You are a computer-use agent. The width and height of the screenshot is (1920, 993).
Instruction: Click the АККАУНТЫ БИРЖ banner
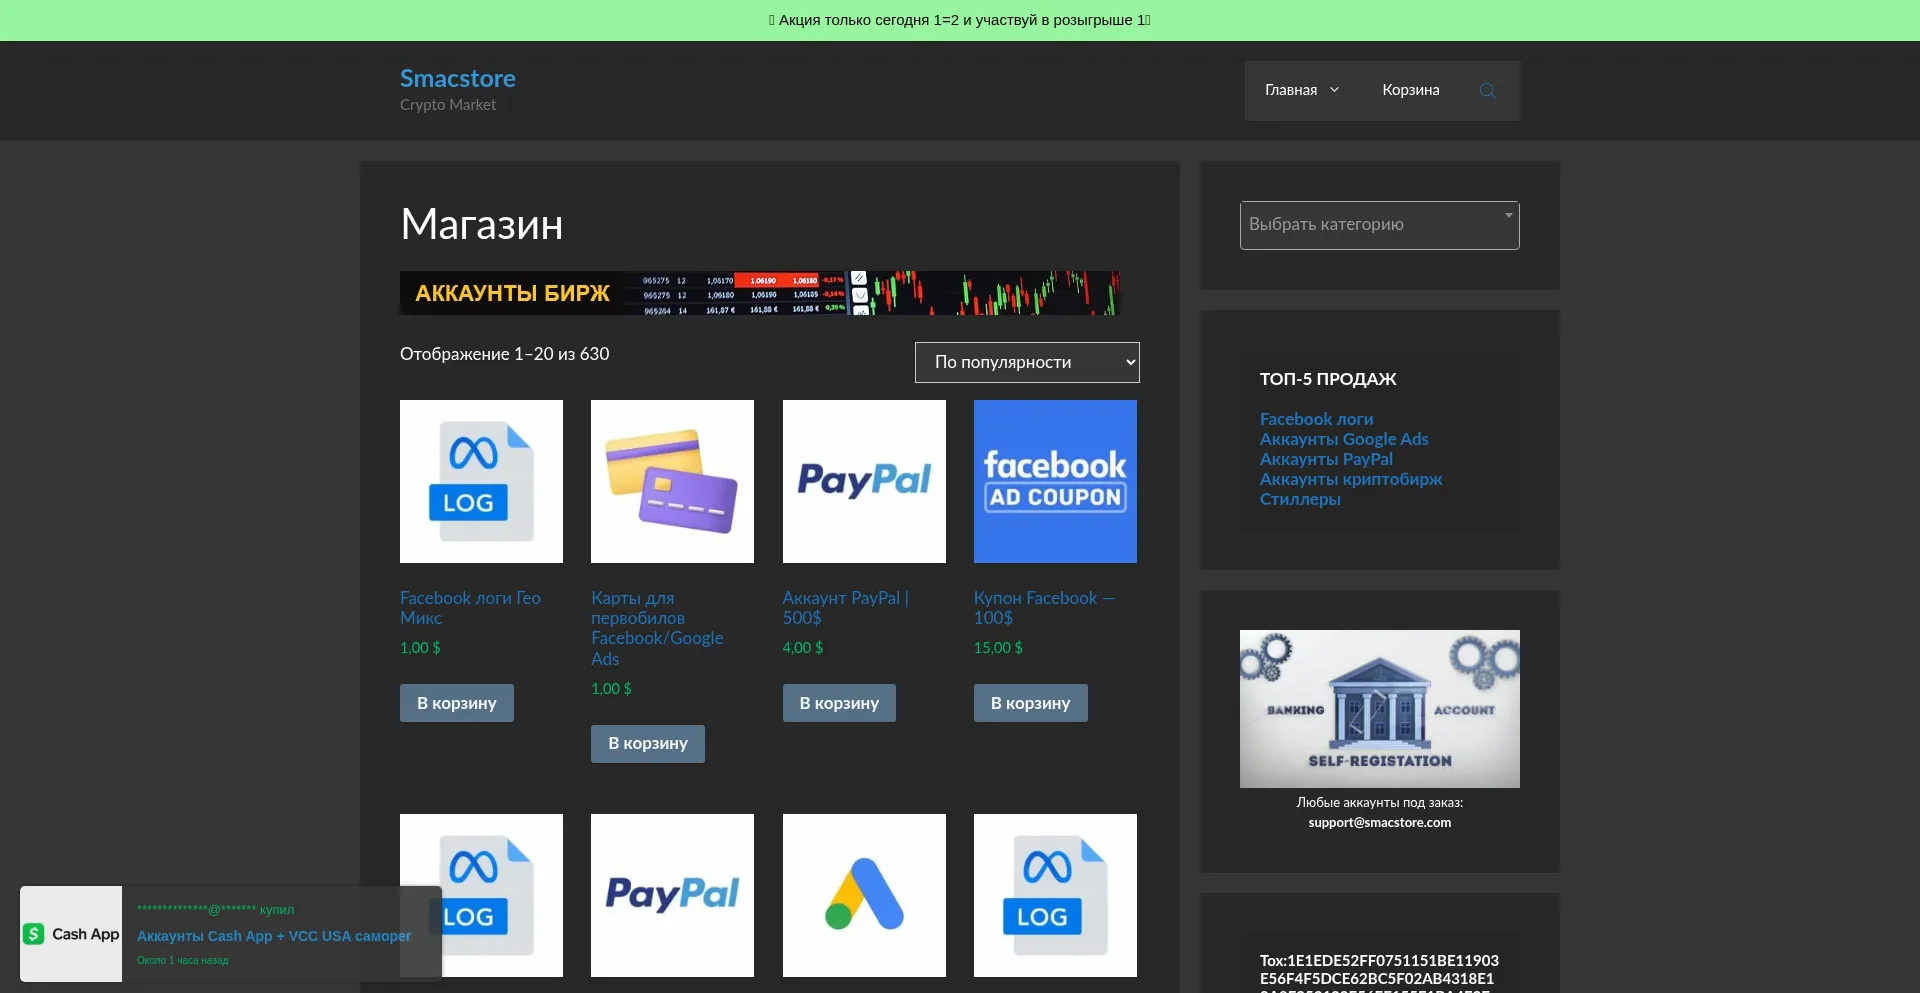(760, 292)
